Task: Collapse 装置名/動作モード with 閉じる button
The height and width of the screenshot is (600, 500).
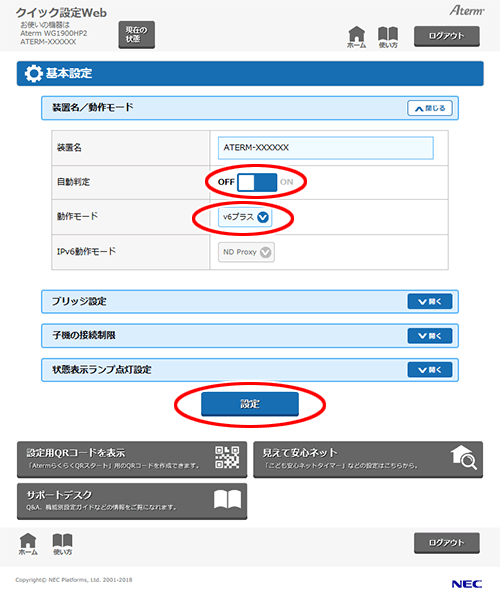Action: pos(430,108)
